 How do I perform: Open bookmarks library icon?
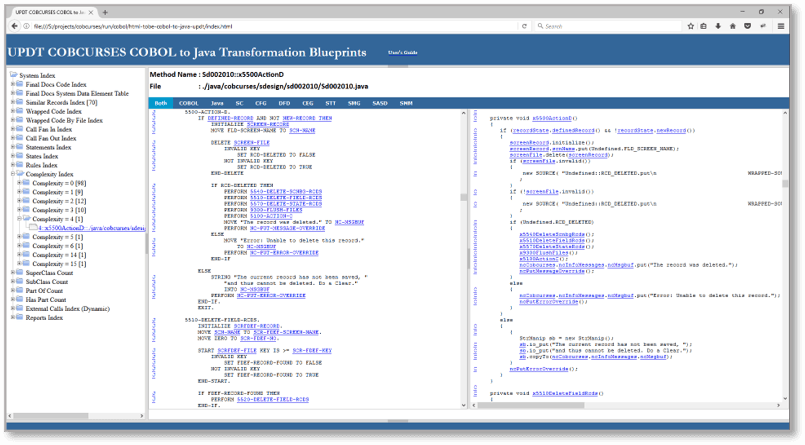[x=703, y=26]
